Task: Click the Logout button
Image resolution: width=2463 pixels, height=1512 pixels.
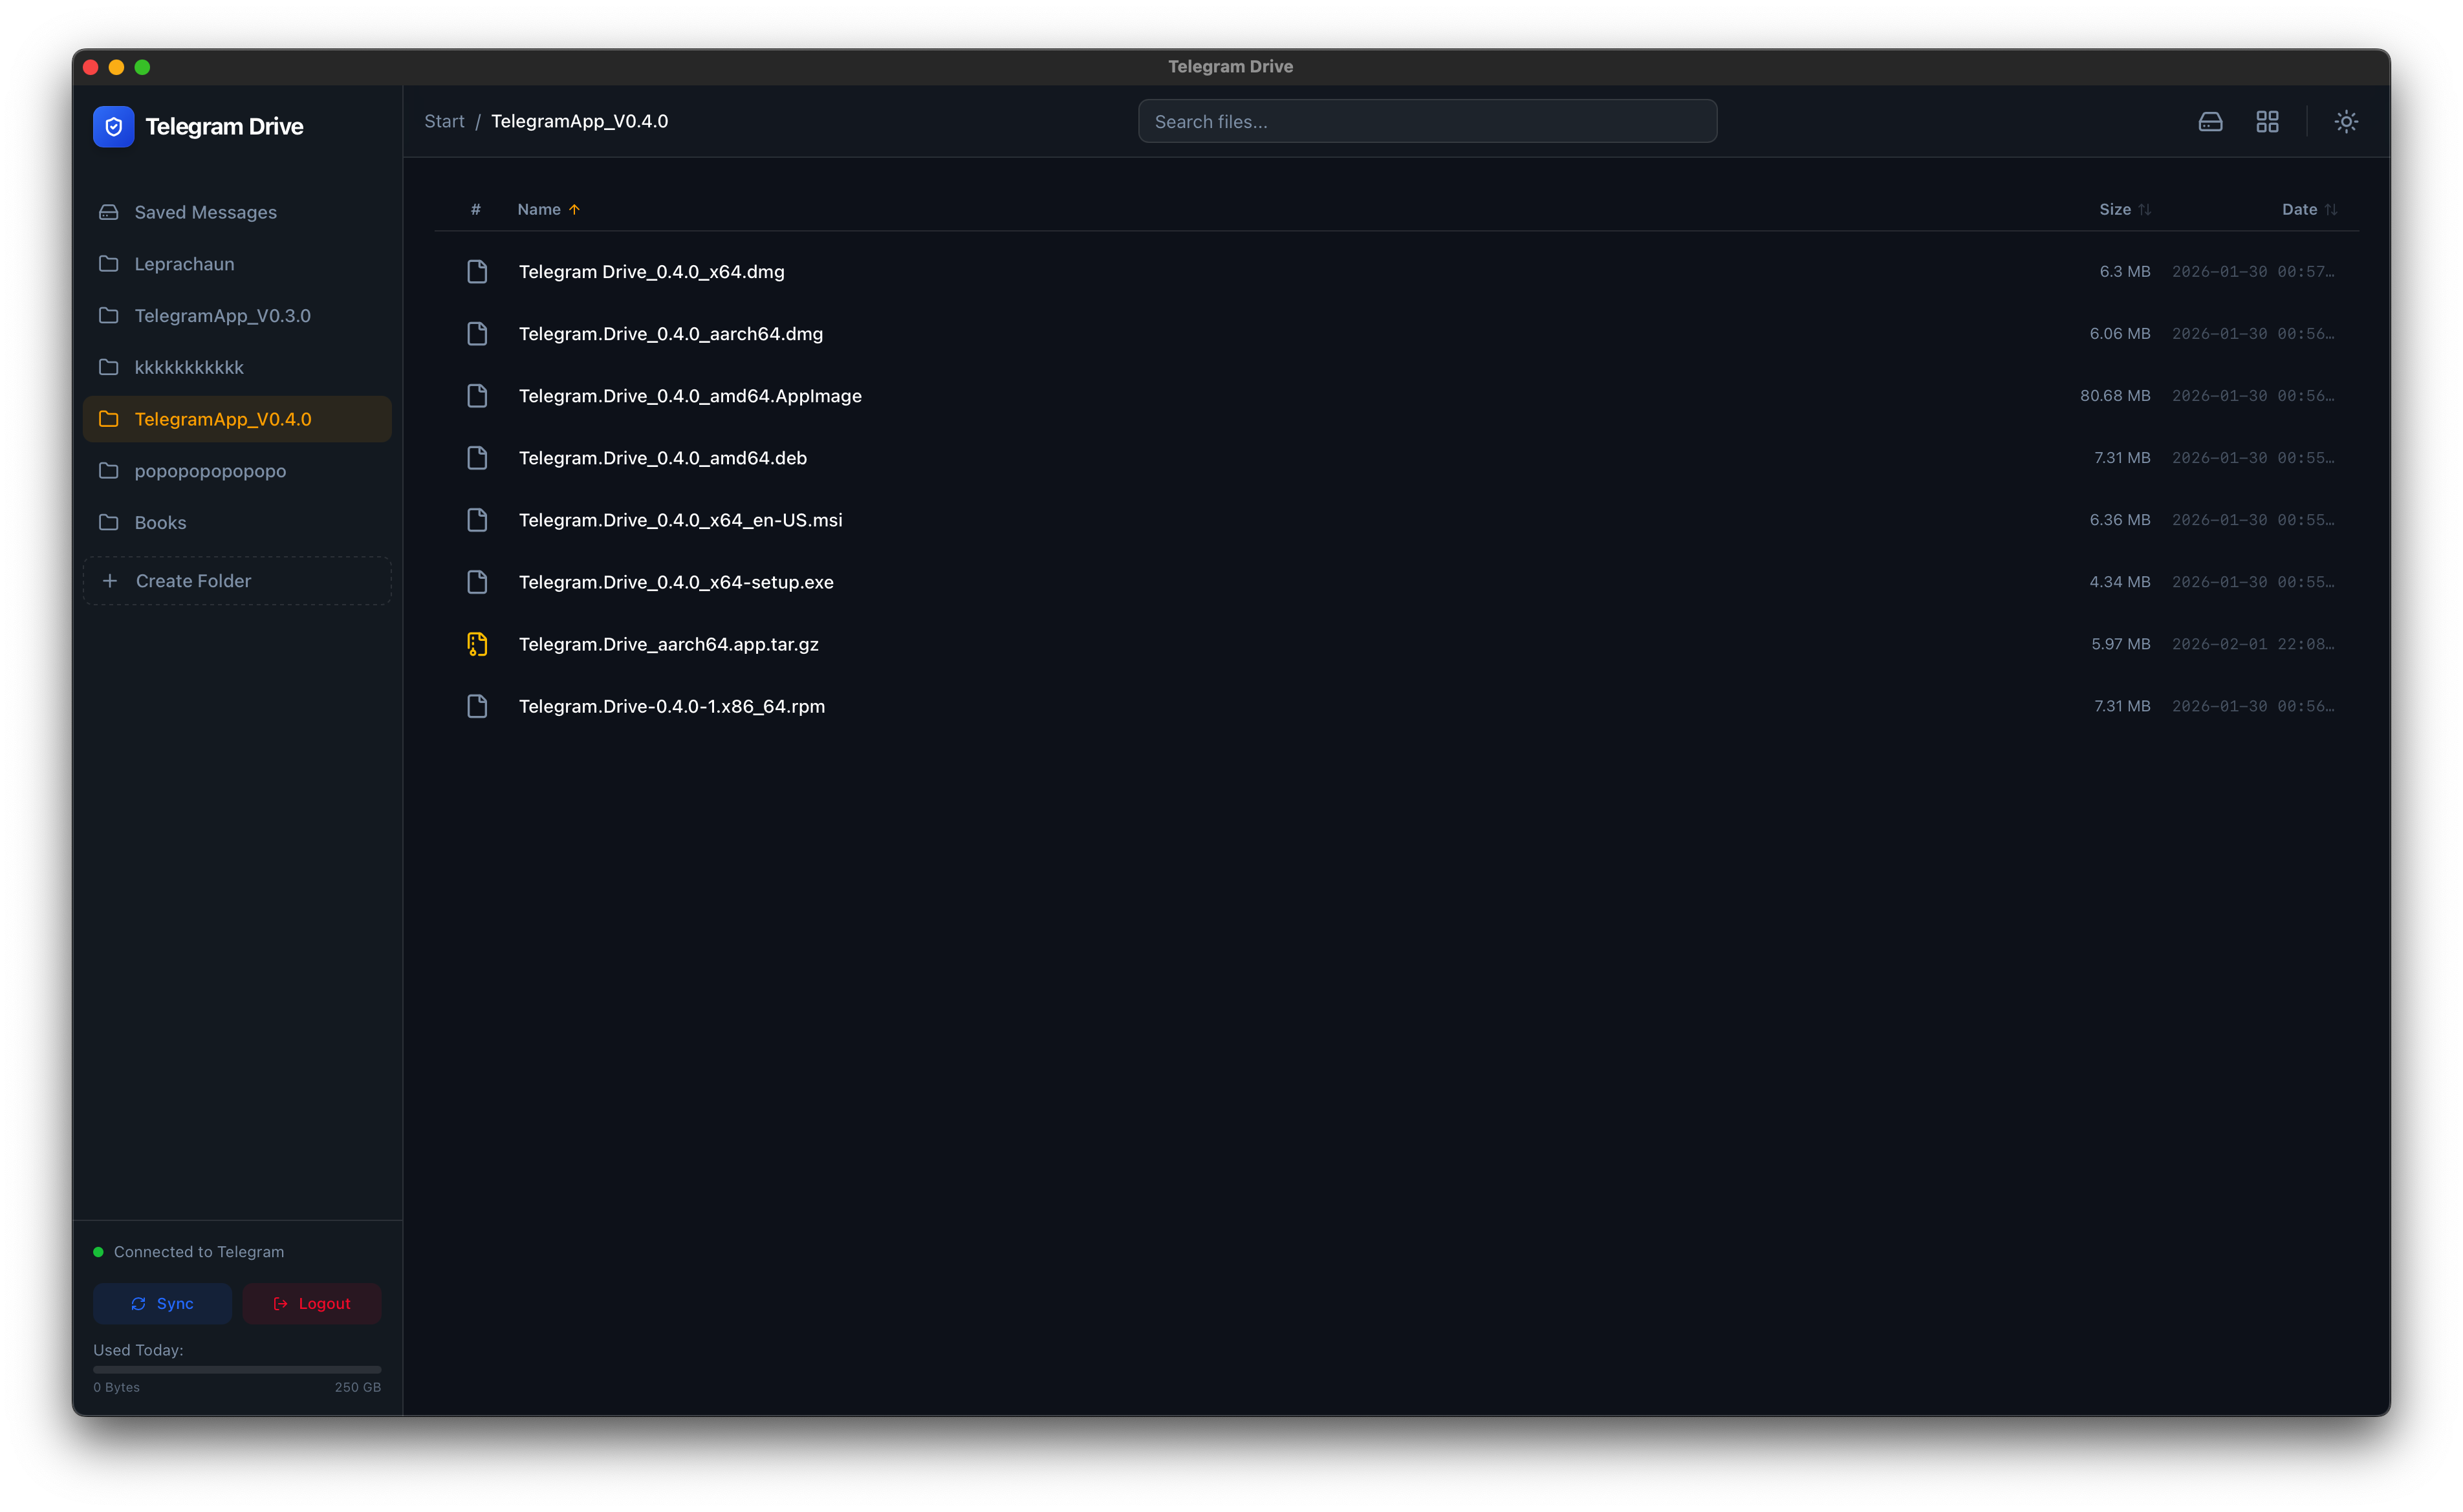Action: coord(311,1303)
